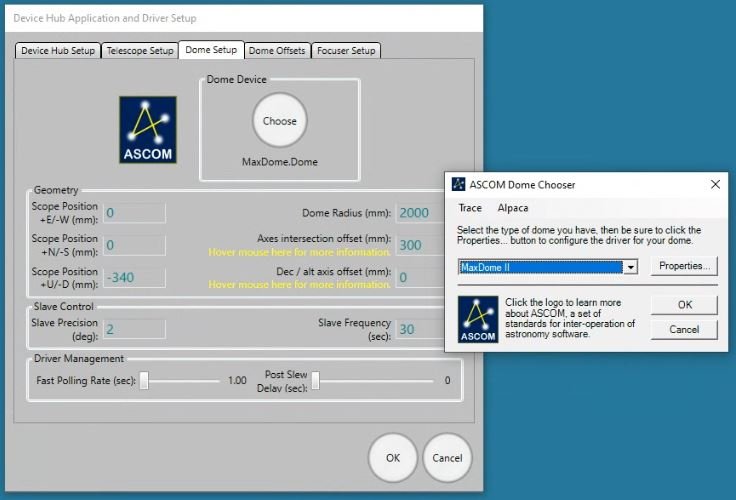Image resolution: width=736 pixels, height=500 pixels.
Task: Click the round OK button in Driver Setup
Action: (393, 458)
